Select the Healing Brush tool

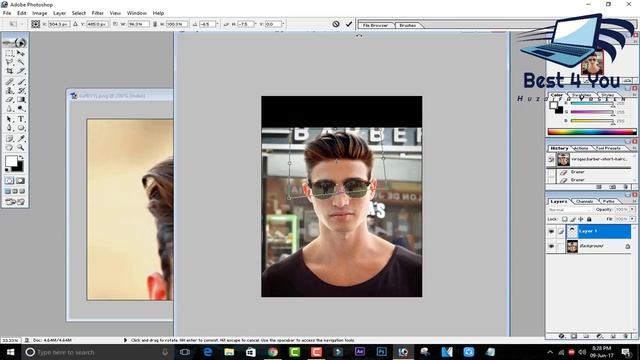coord(9,82)
